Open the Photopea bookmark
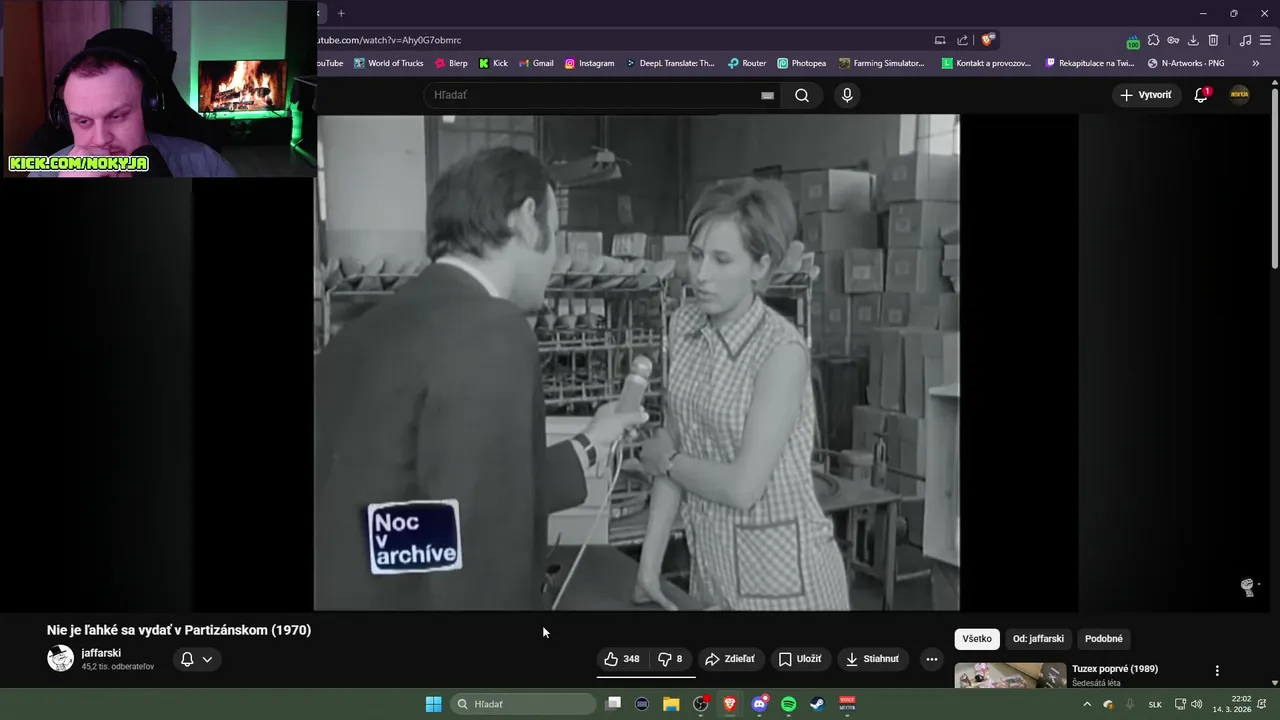This screenshot has height=720, width=1280. [x=802, y=63]
